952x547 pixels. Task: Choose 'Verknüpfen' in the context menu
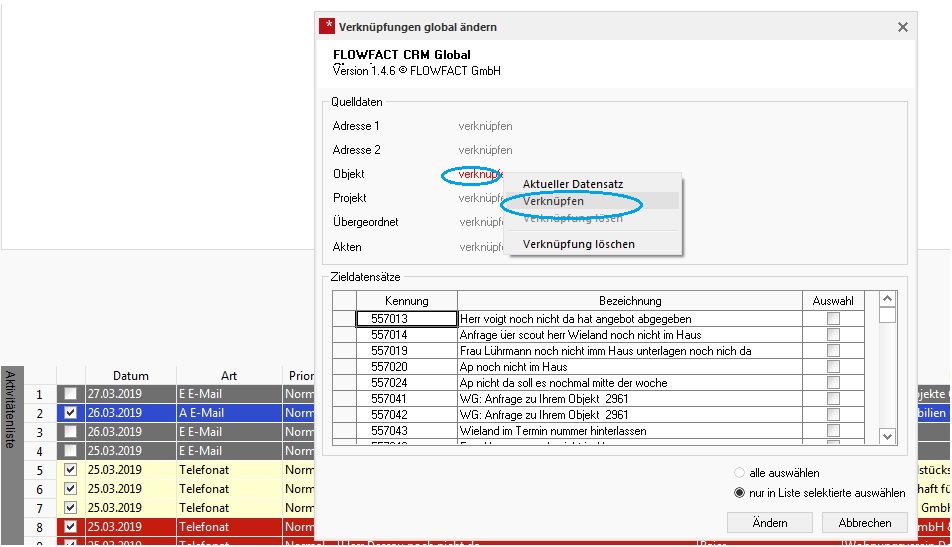(553, 201)
